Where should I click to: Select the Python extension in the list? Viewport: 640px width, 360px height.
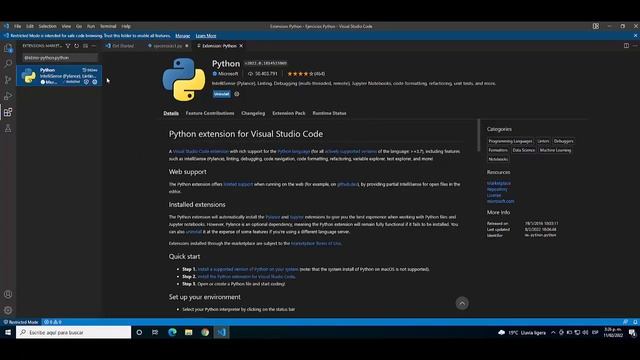point(59,76)
